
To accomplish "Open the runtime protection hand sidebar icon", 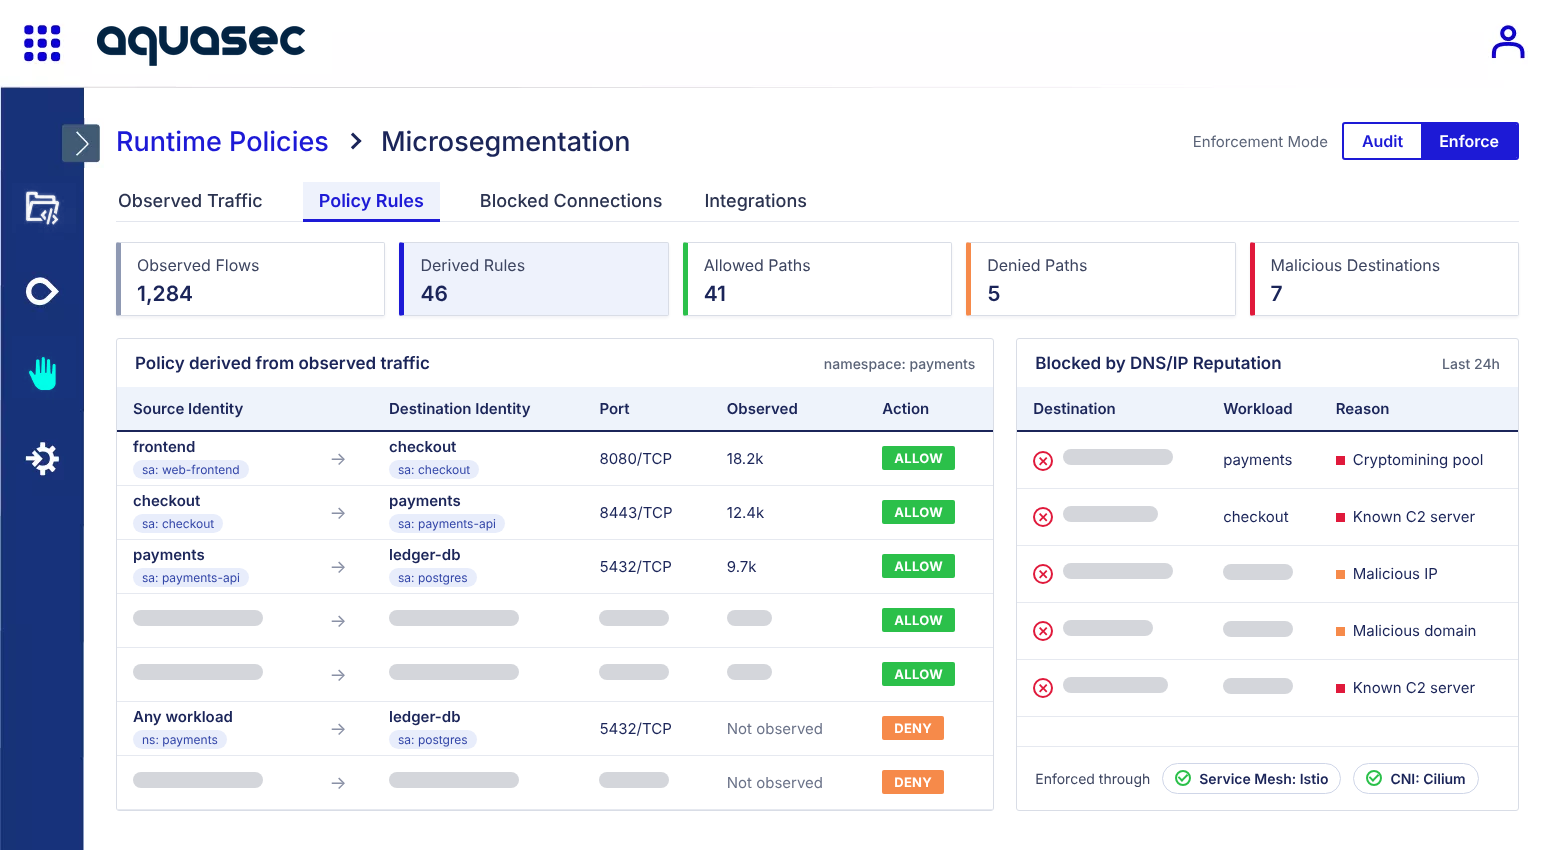I will click(x=42, y=374).
